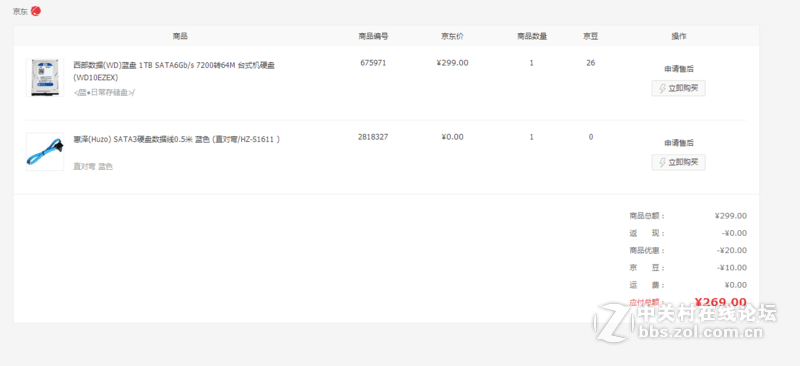Screen dimensions: 800x366
Task: Click the 直对弯 蓝色 variant text
Action: (93, 166)
